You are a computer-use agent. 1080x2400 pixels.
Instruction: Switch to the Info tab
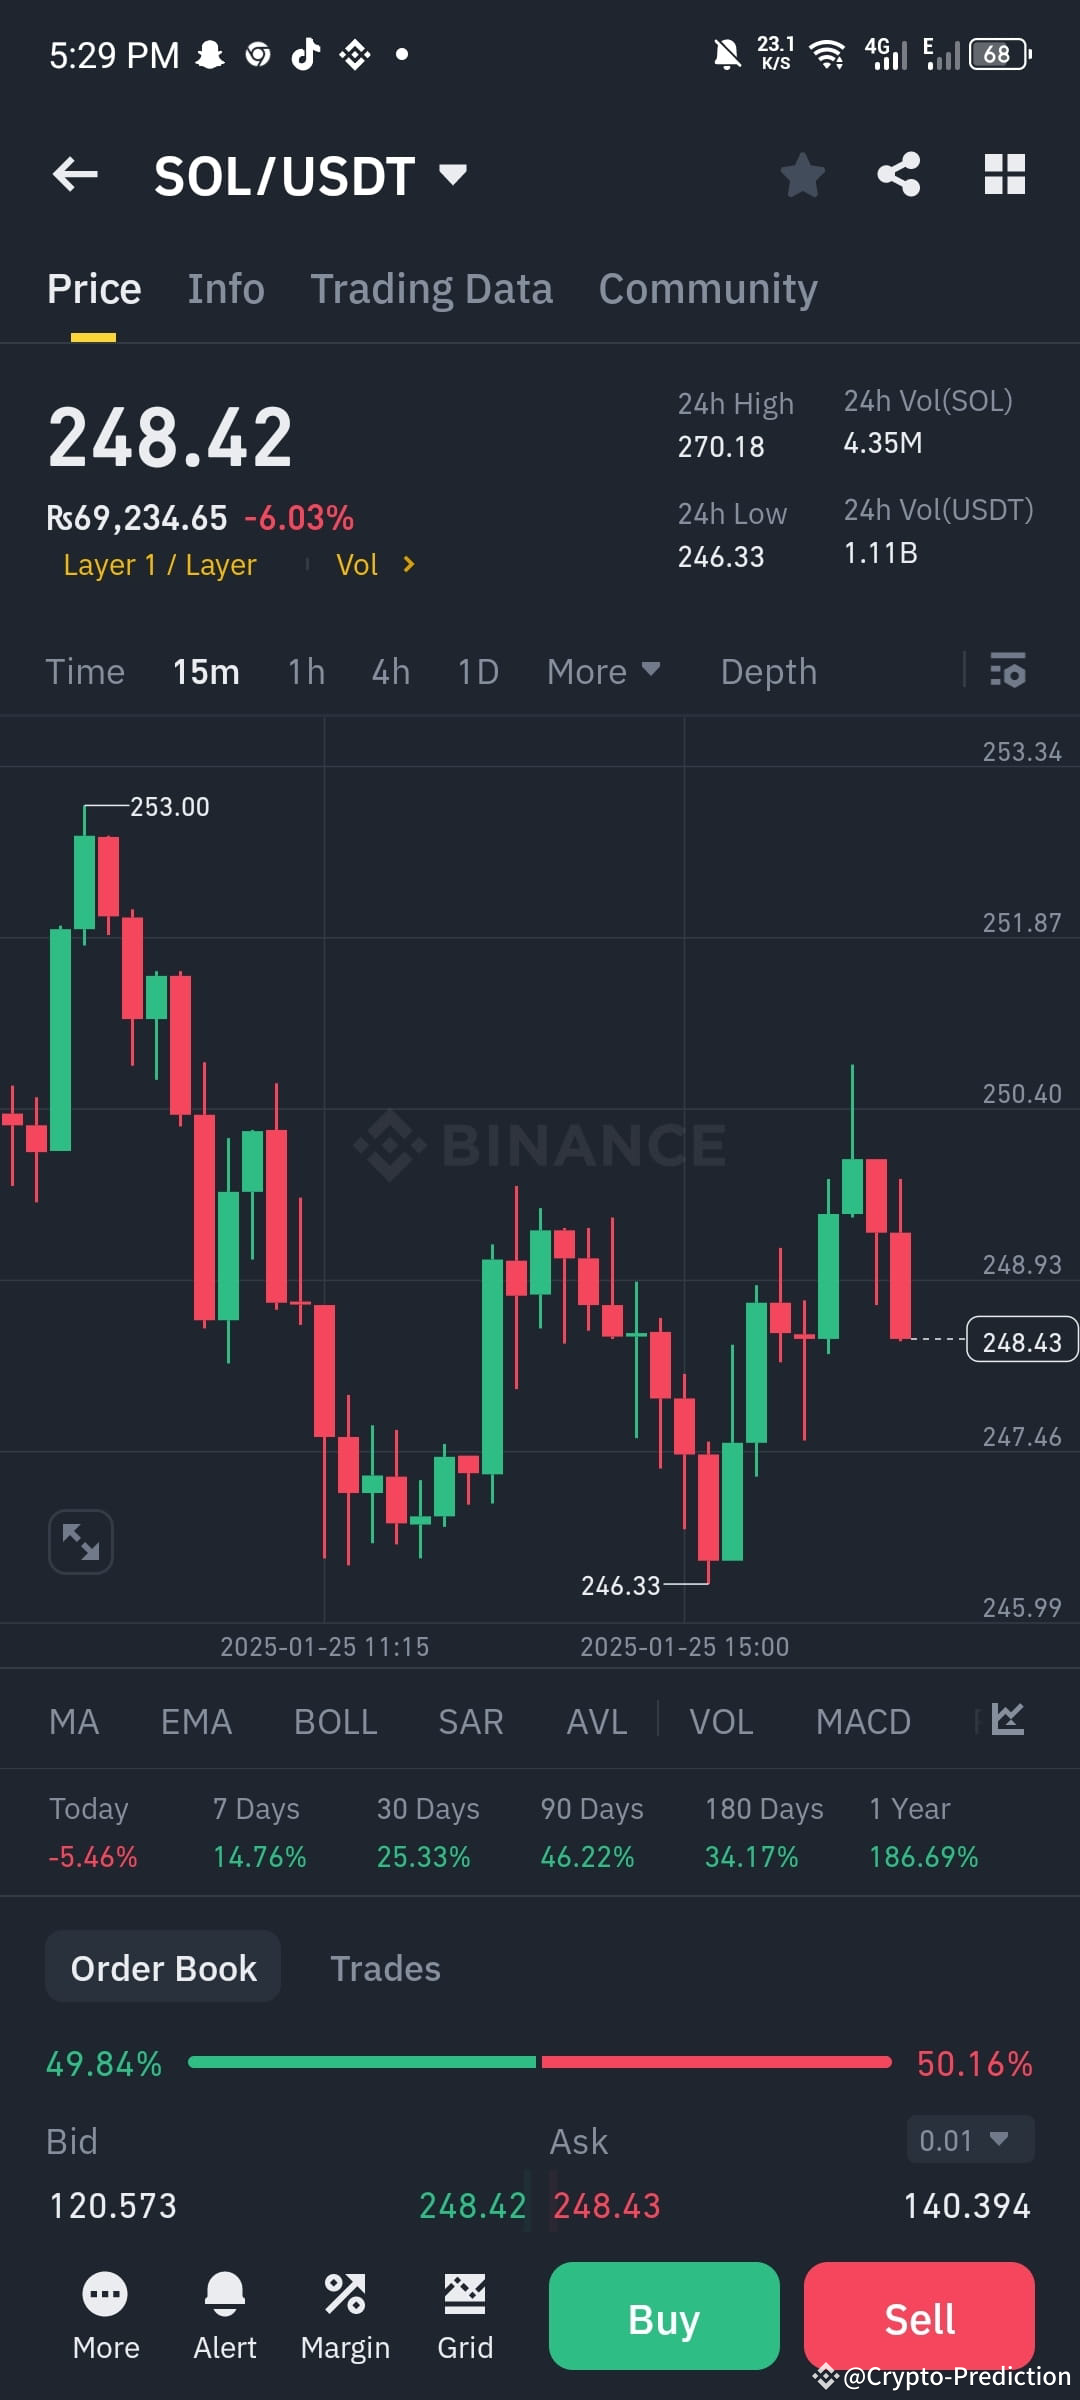(x=226, y=289)
